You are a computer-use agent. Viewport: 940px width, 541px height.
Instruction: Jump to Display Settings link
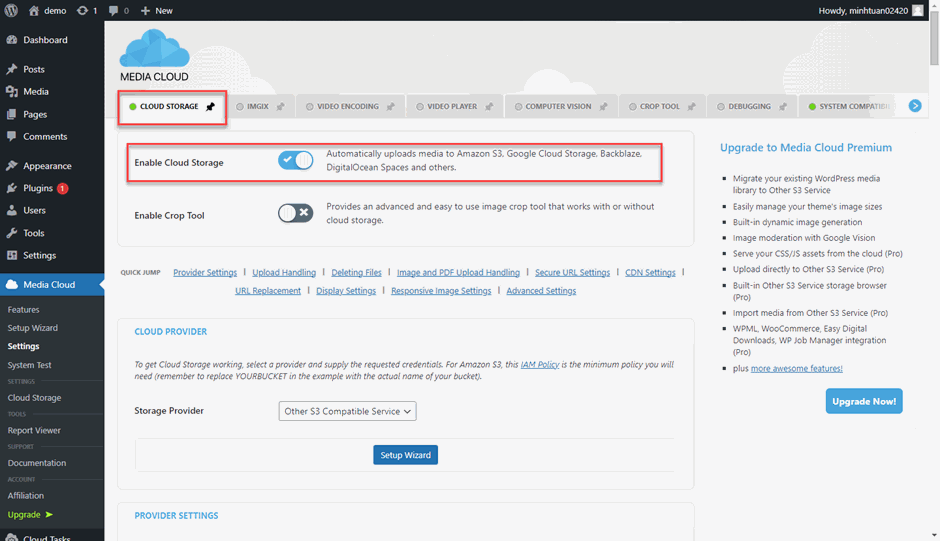[346, 291]
